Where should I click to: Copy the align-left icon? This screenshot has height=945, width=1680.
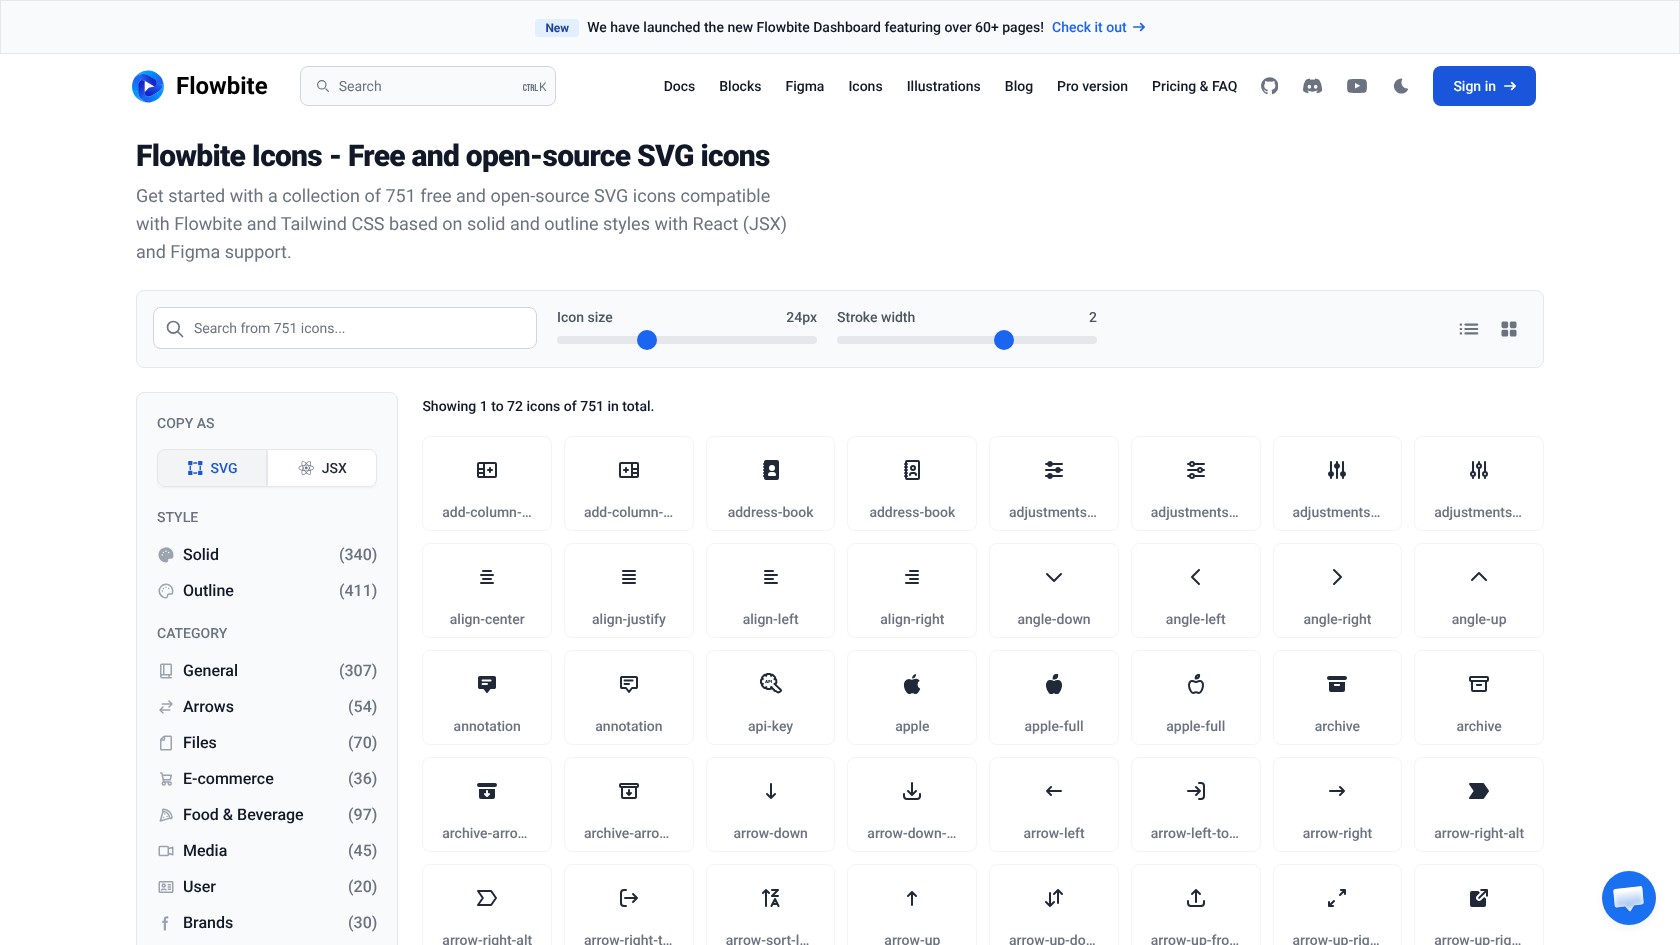point(770,590)
